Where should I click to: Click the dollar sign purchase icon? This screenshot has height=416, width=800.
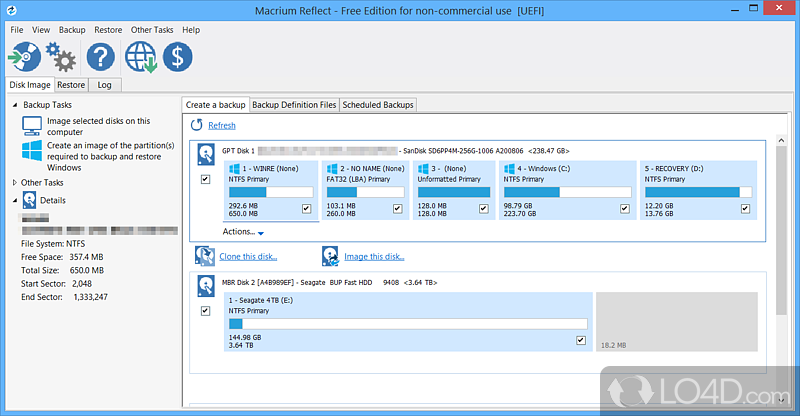(x=178, y=57)
